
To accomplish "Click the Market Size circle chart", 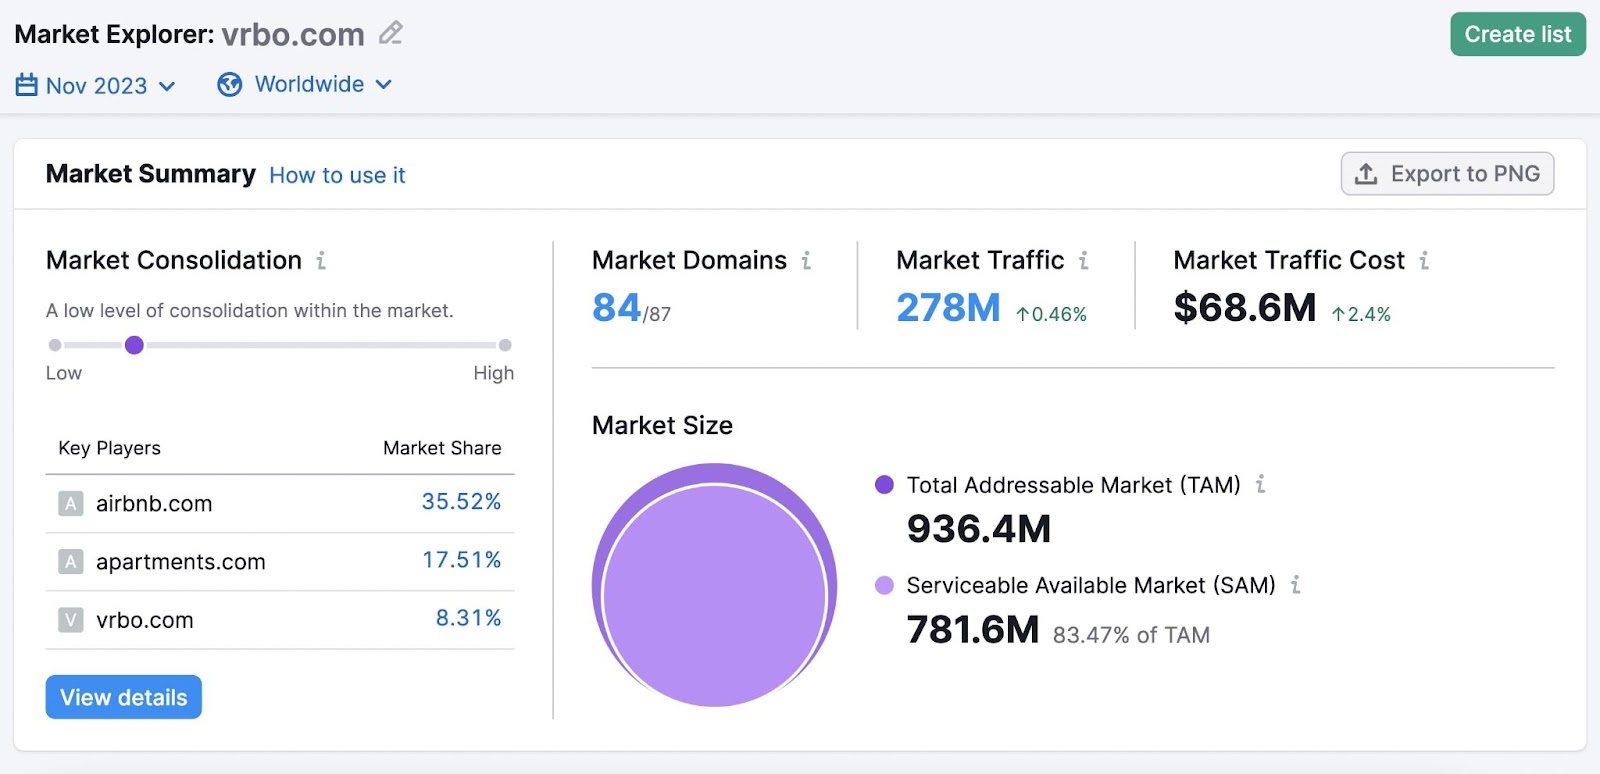I will coord(714,586).
